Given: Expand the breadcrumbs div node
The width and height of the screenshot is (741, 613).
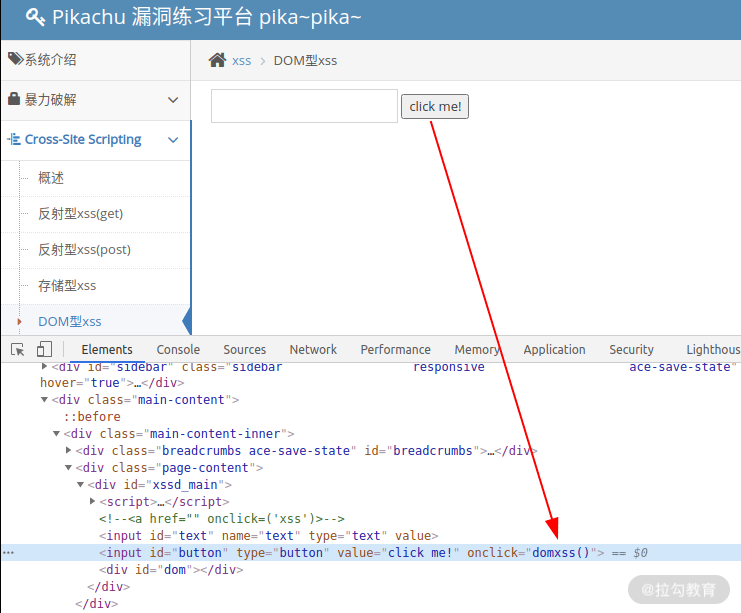Looking at the screenshot, I should [x=69, y=450].
